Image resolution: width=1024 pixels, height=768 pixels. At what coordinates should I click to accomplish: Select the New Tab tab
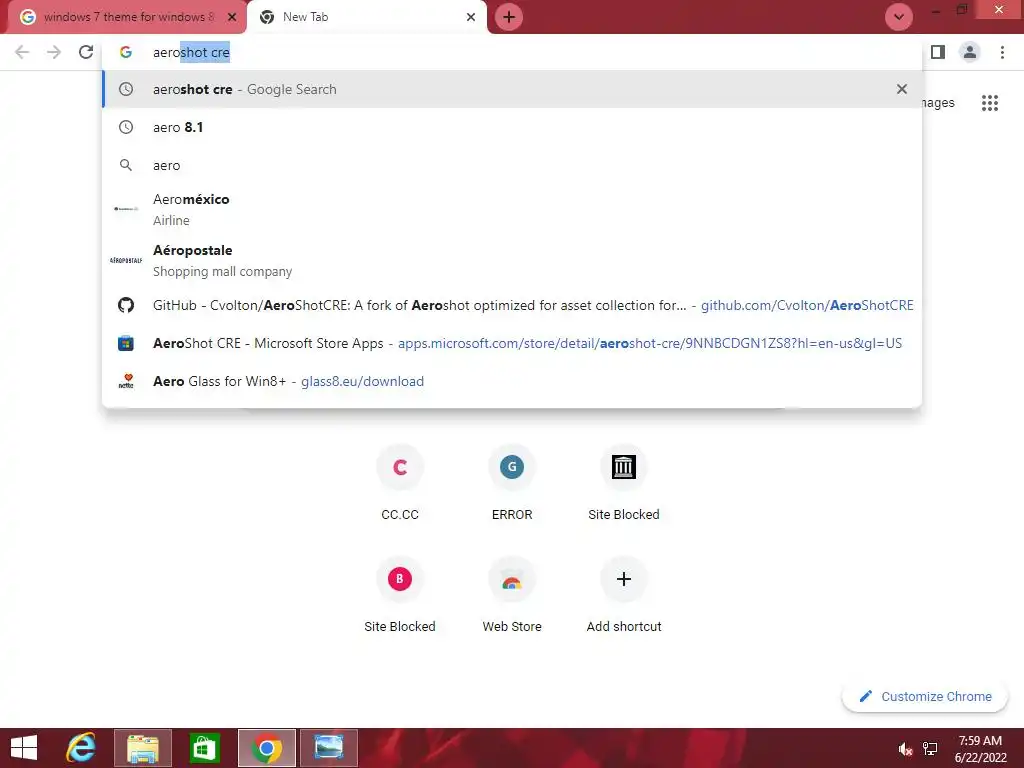[367, 17]
